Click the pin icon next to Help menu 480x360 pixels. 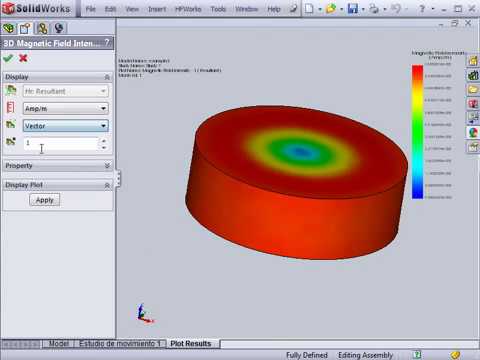coord(293,9)
